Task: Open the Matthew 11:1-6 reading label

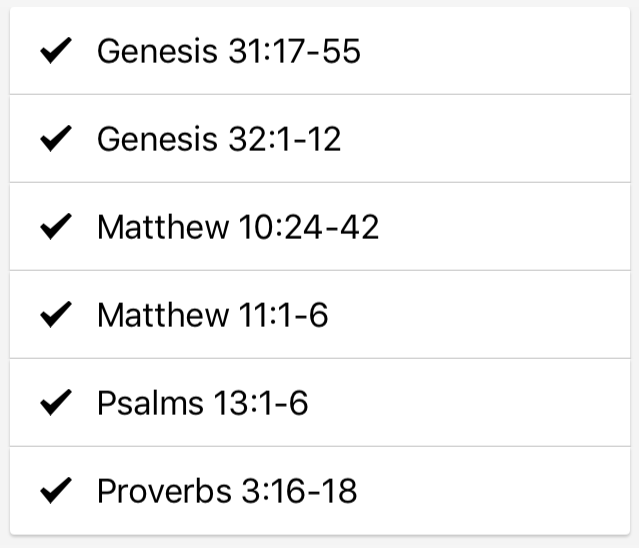Action: point(212,315)
